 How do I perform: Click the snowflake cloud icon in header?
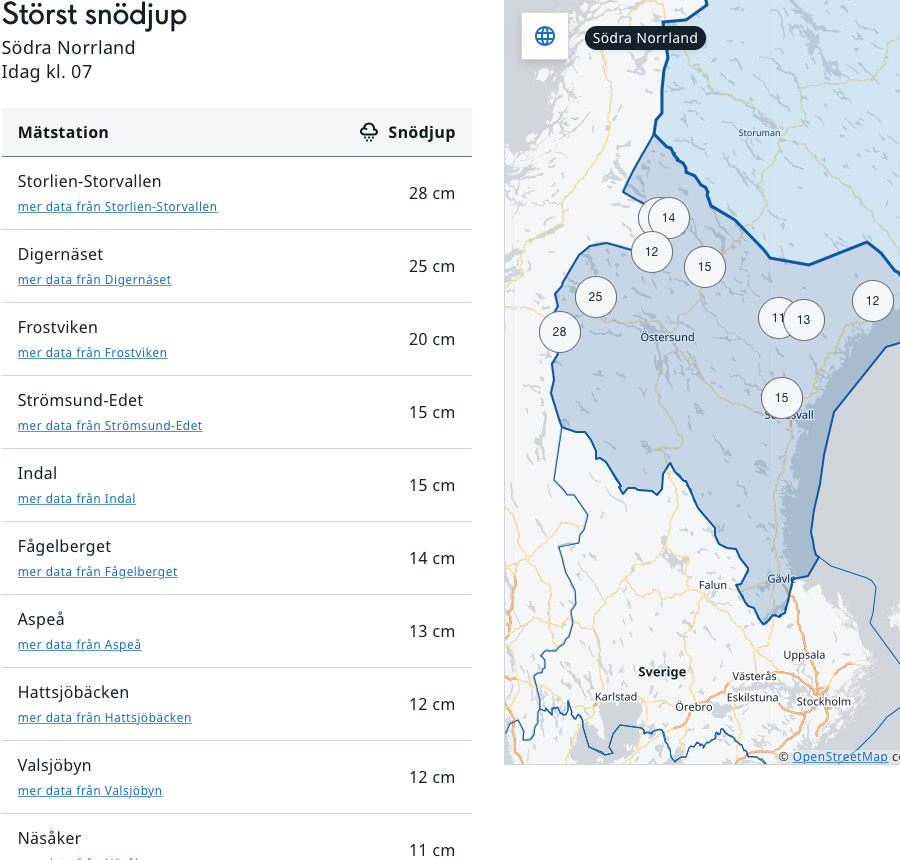point(369,132)
